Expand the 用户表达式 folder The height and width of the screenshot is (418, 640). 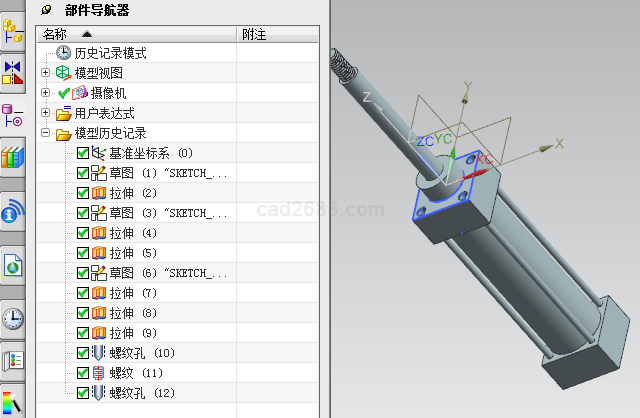click(45, 113)
